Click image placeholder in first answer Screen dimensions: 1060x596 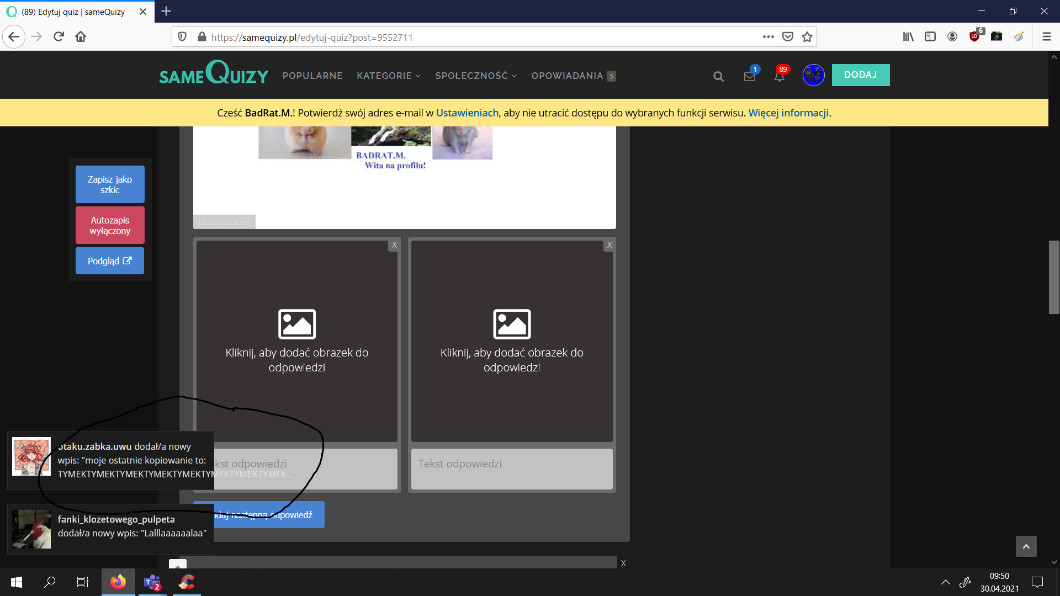click(x=297, y=340)
